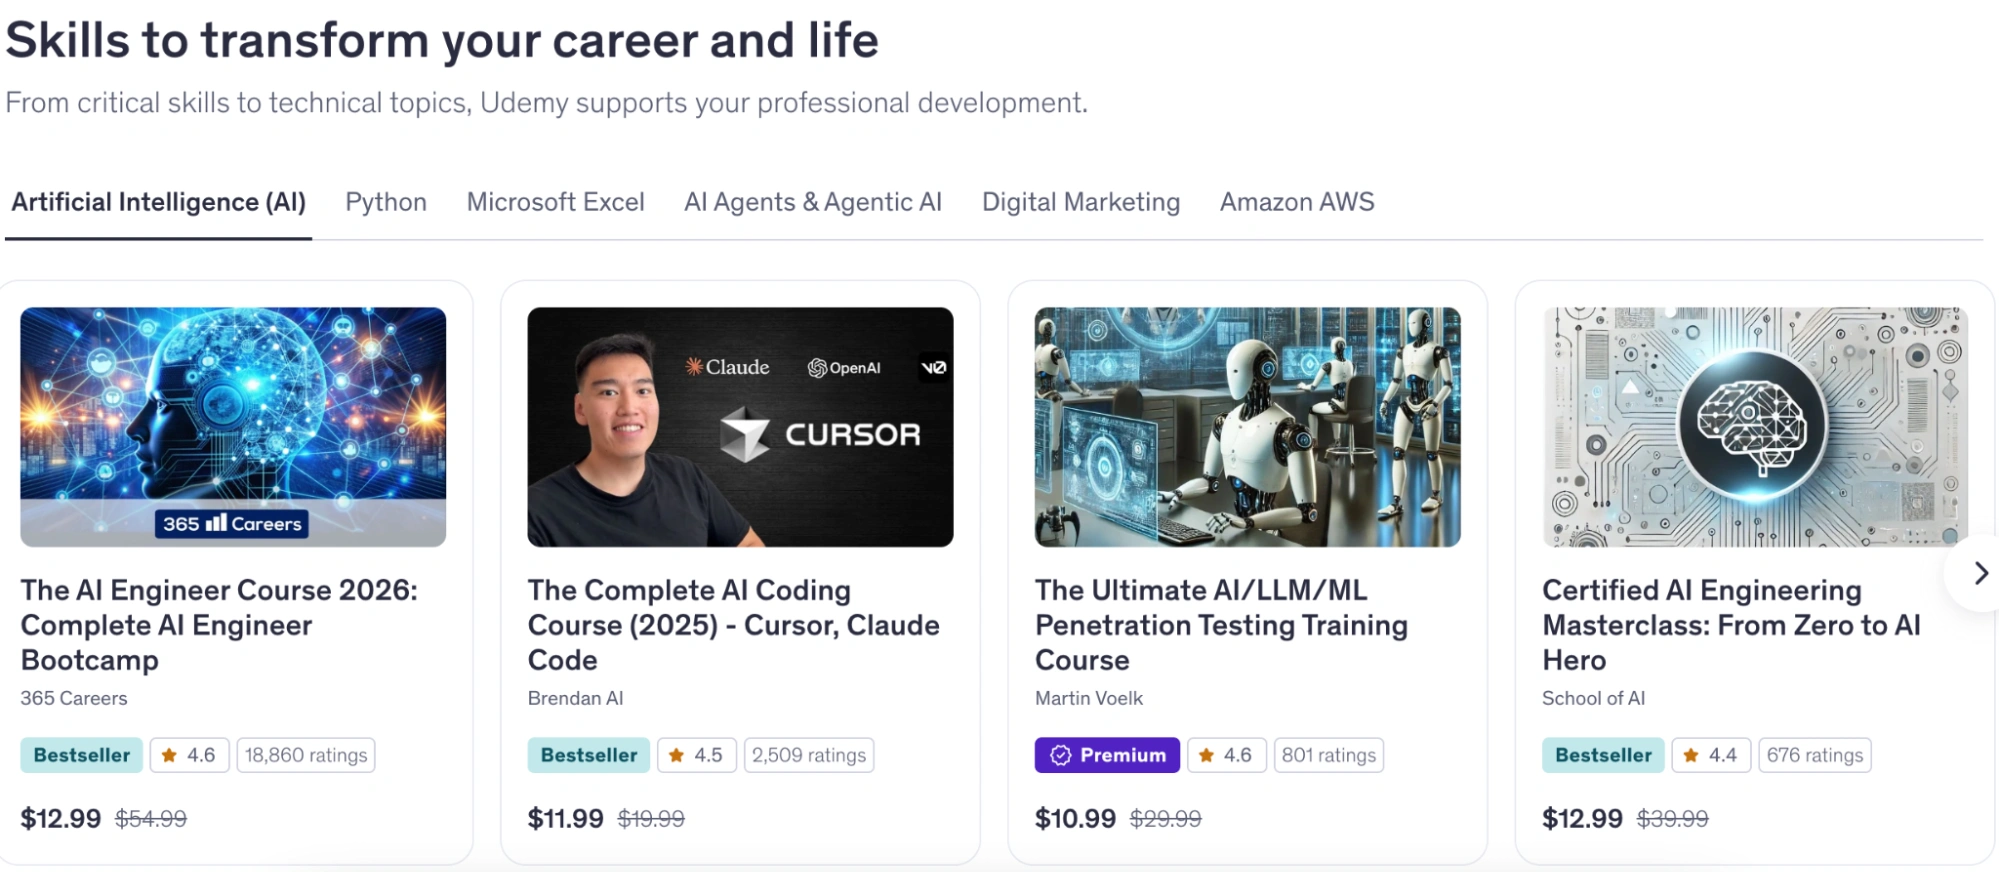View Amazon AWS courses
Image resolution: width=1999 pixels, height=872 pixels.
(1296, 202)
